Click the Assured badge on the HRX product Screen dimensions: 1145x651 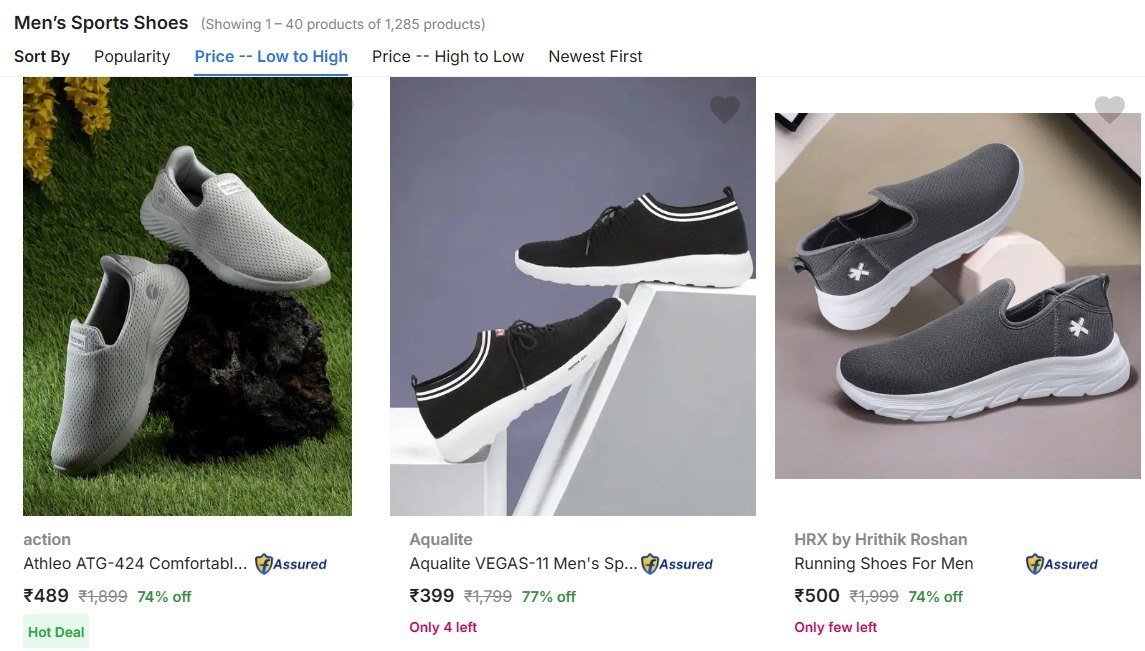1063,564
